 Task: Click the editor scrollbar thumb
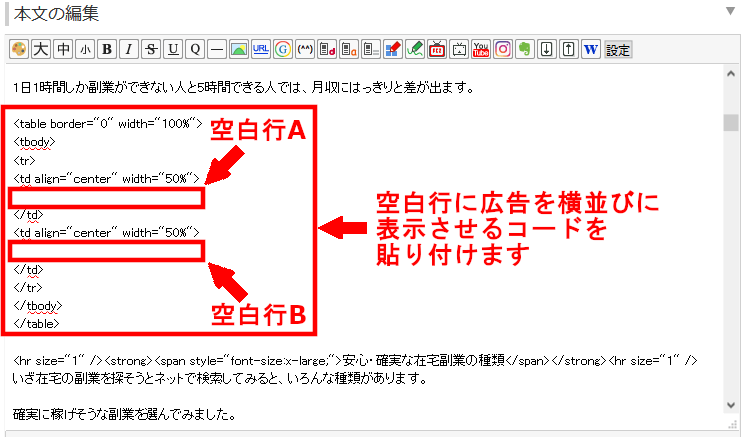731,122
